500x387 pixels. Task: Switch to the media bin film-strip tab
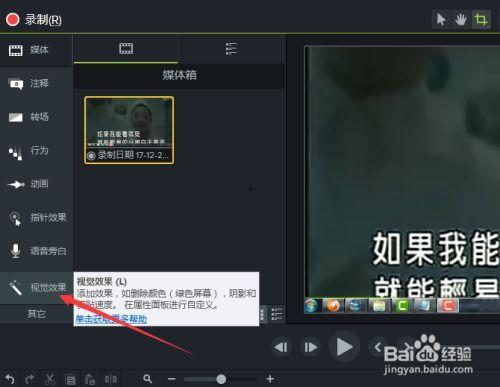(126, 49)
